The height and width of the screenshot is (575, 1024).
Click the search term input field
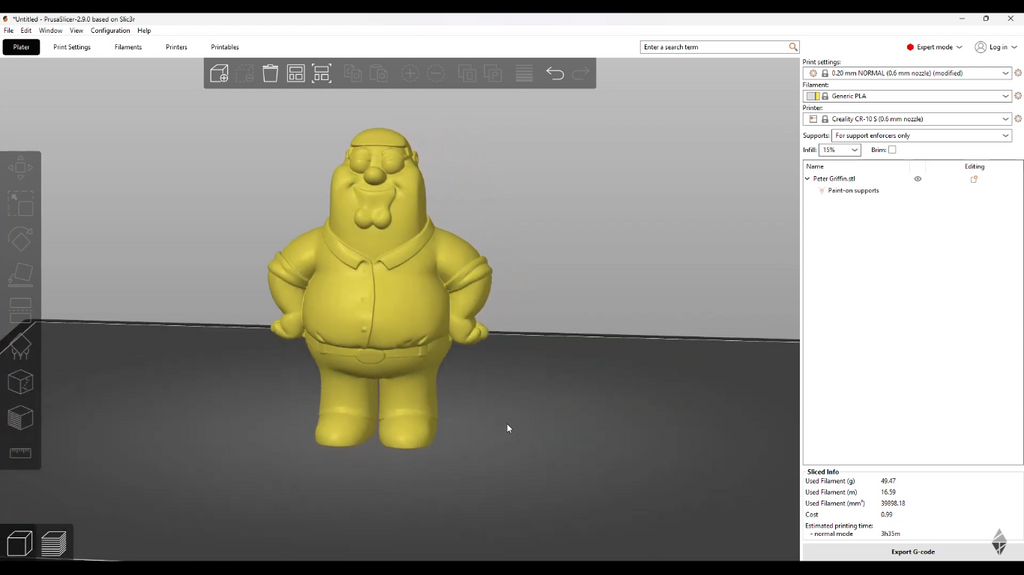[x=714, y=47]
